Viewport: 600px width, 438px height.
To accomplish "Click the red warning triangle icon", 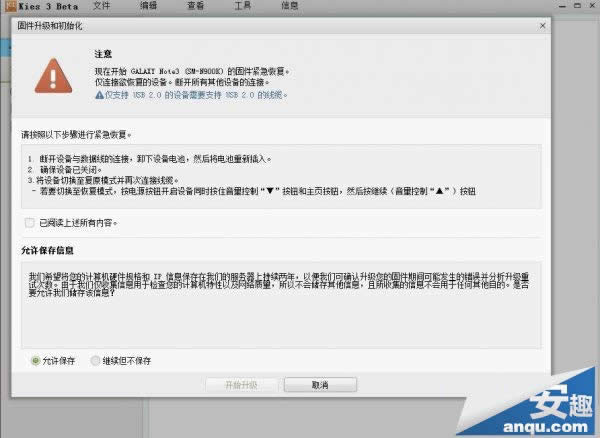I will pos(53,76).
